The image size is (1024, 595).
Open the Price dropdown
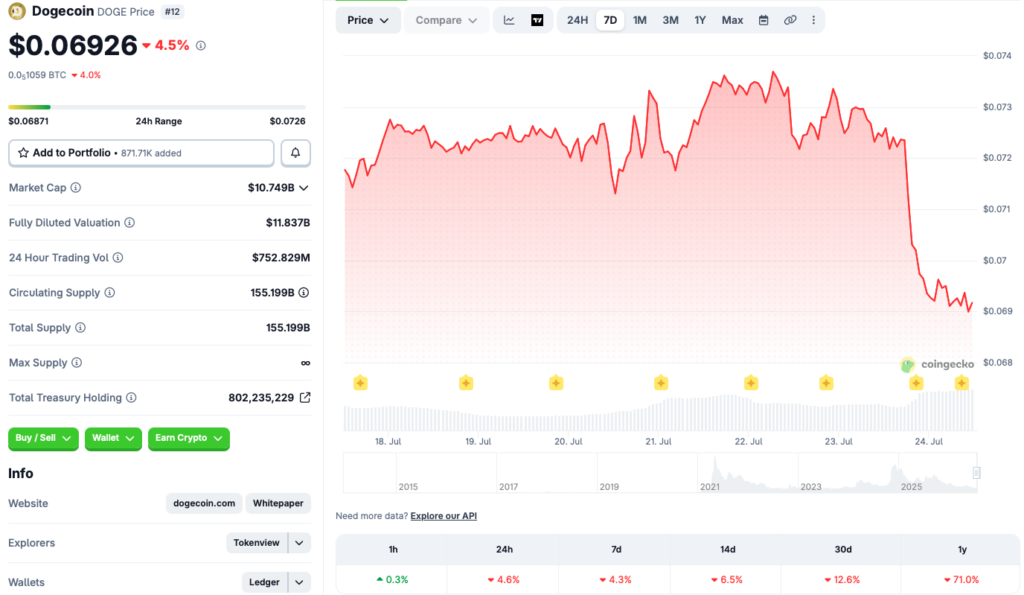pos(368,20)
